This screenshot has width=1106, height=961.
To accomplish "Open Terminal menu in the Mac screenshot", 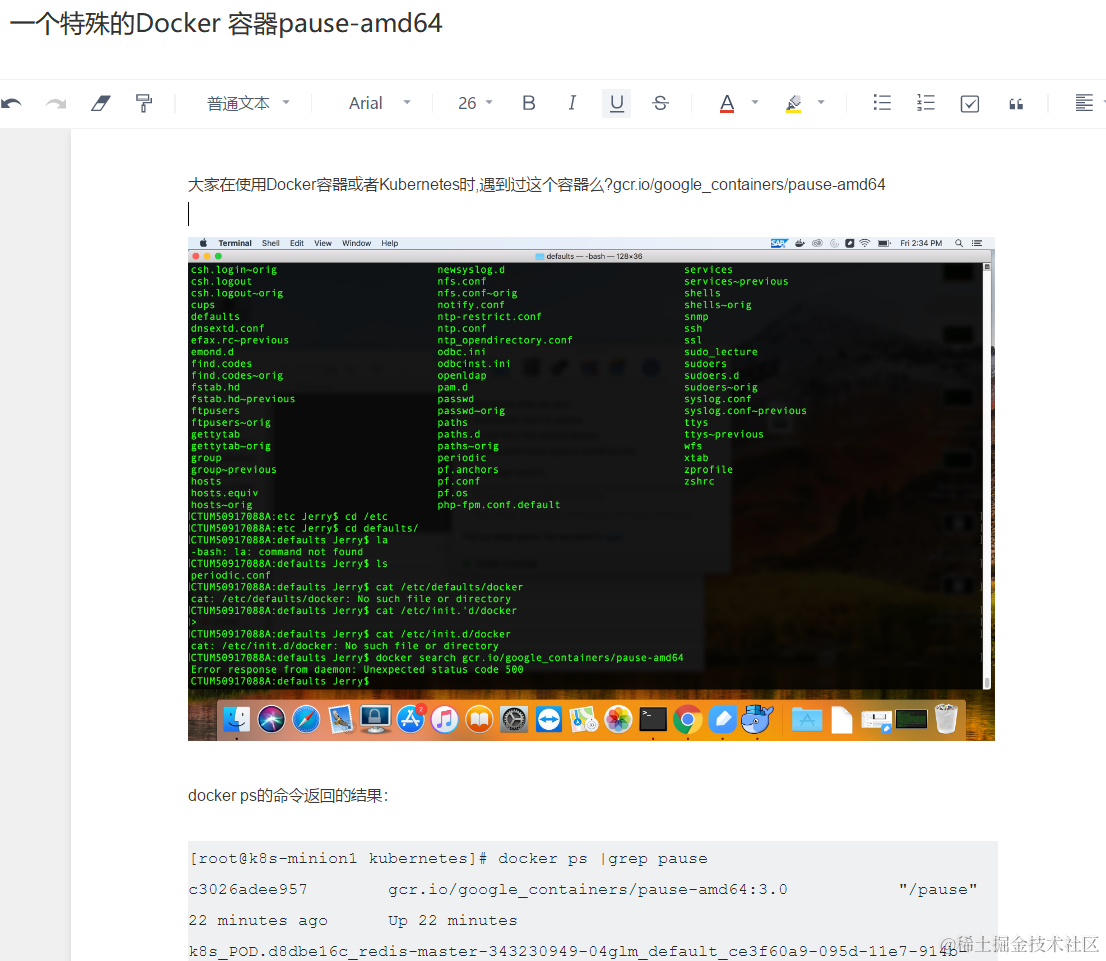I will click(235, 243).
